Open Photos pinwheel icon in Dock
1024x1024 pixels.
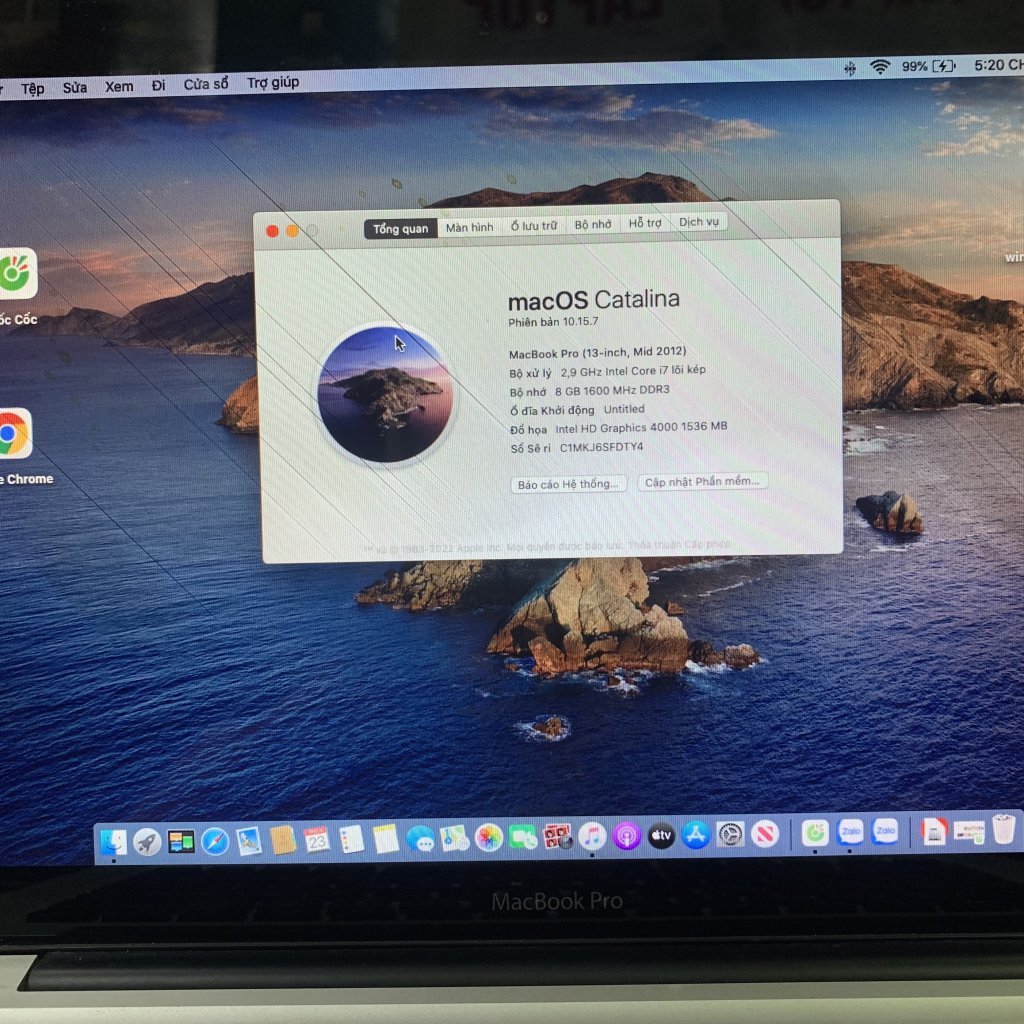488,837
